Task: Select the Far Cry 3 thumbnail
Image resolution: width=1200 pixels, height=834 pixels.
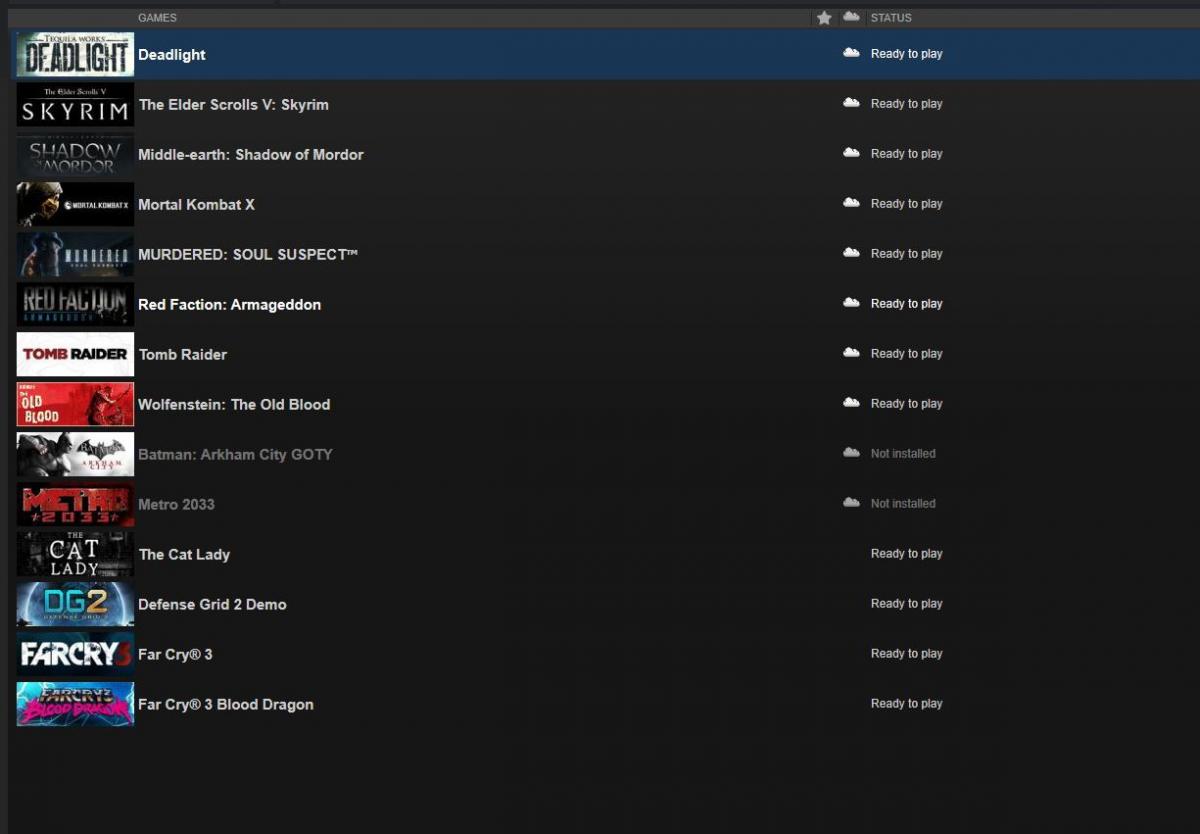Action: 75,654
